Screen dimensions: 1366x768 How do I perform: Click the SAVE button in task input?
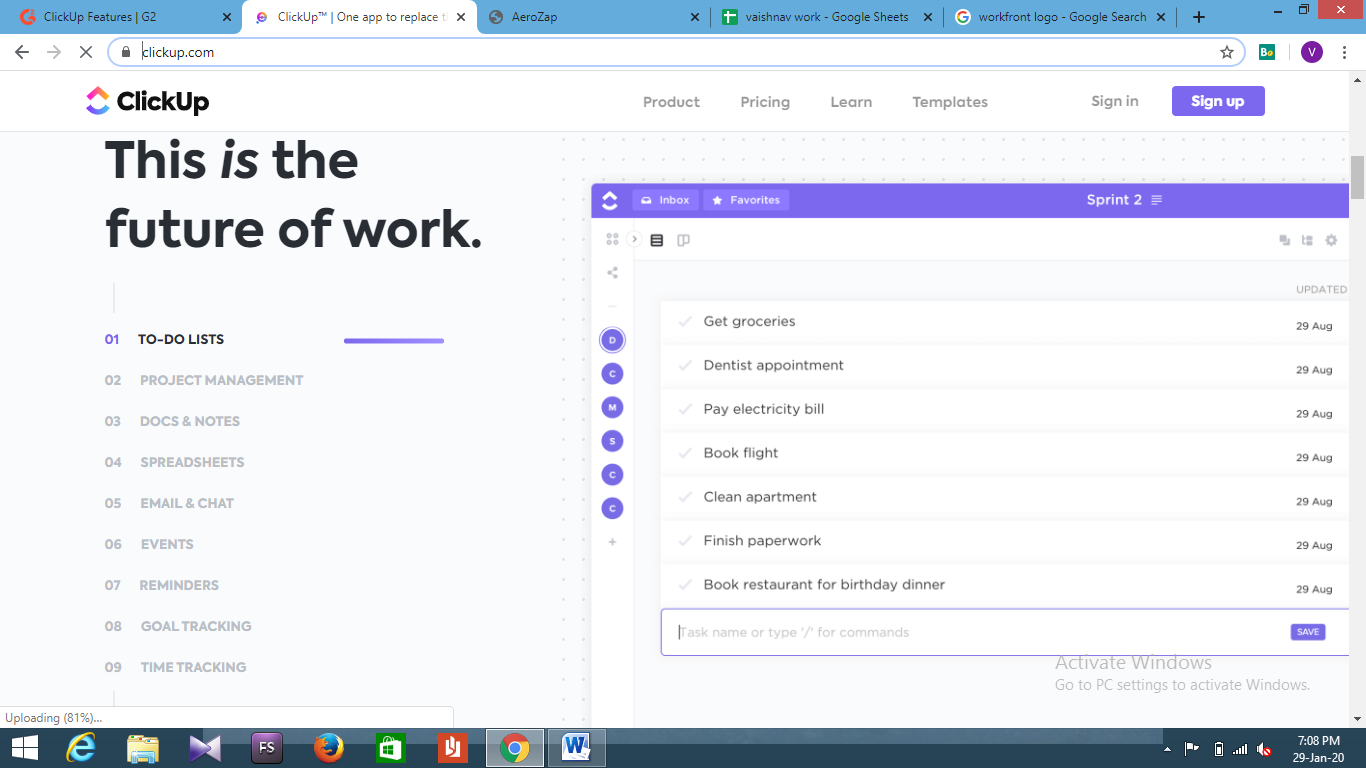coord(1308,632)
